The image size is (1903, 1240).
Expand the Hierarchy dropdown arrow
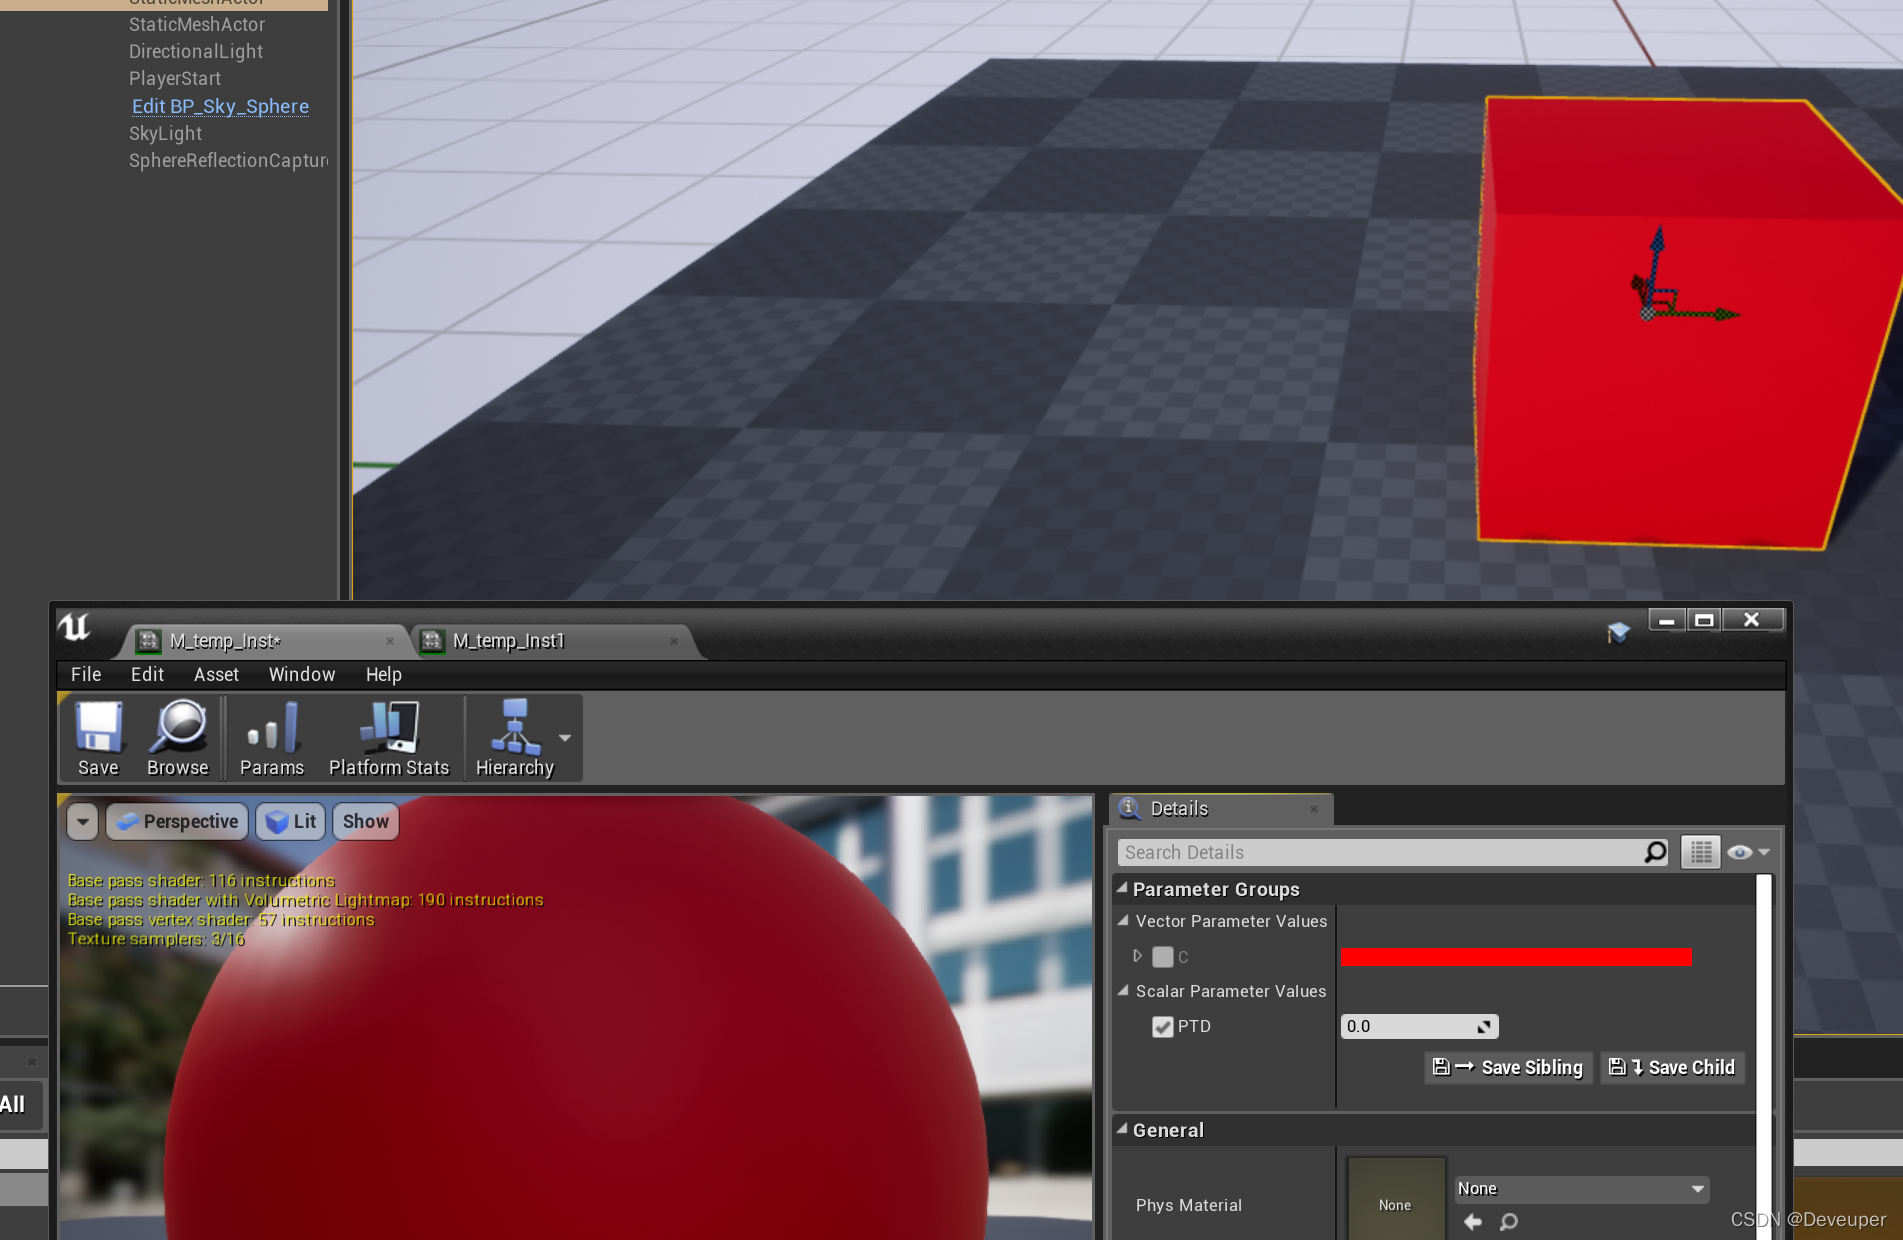point(565,738)
